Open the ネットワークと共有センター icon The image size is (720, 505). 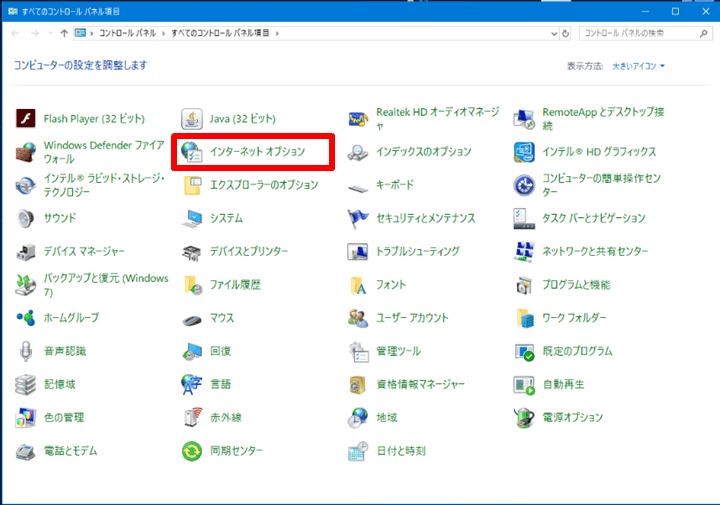coord(524,252)
